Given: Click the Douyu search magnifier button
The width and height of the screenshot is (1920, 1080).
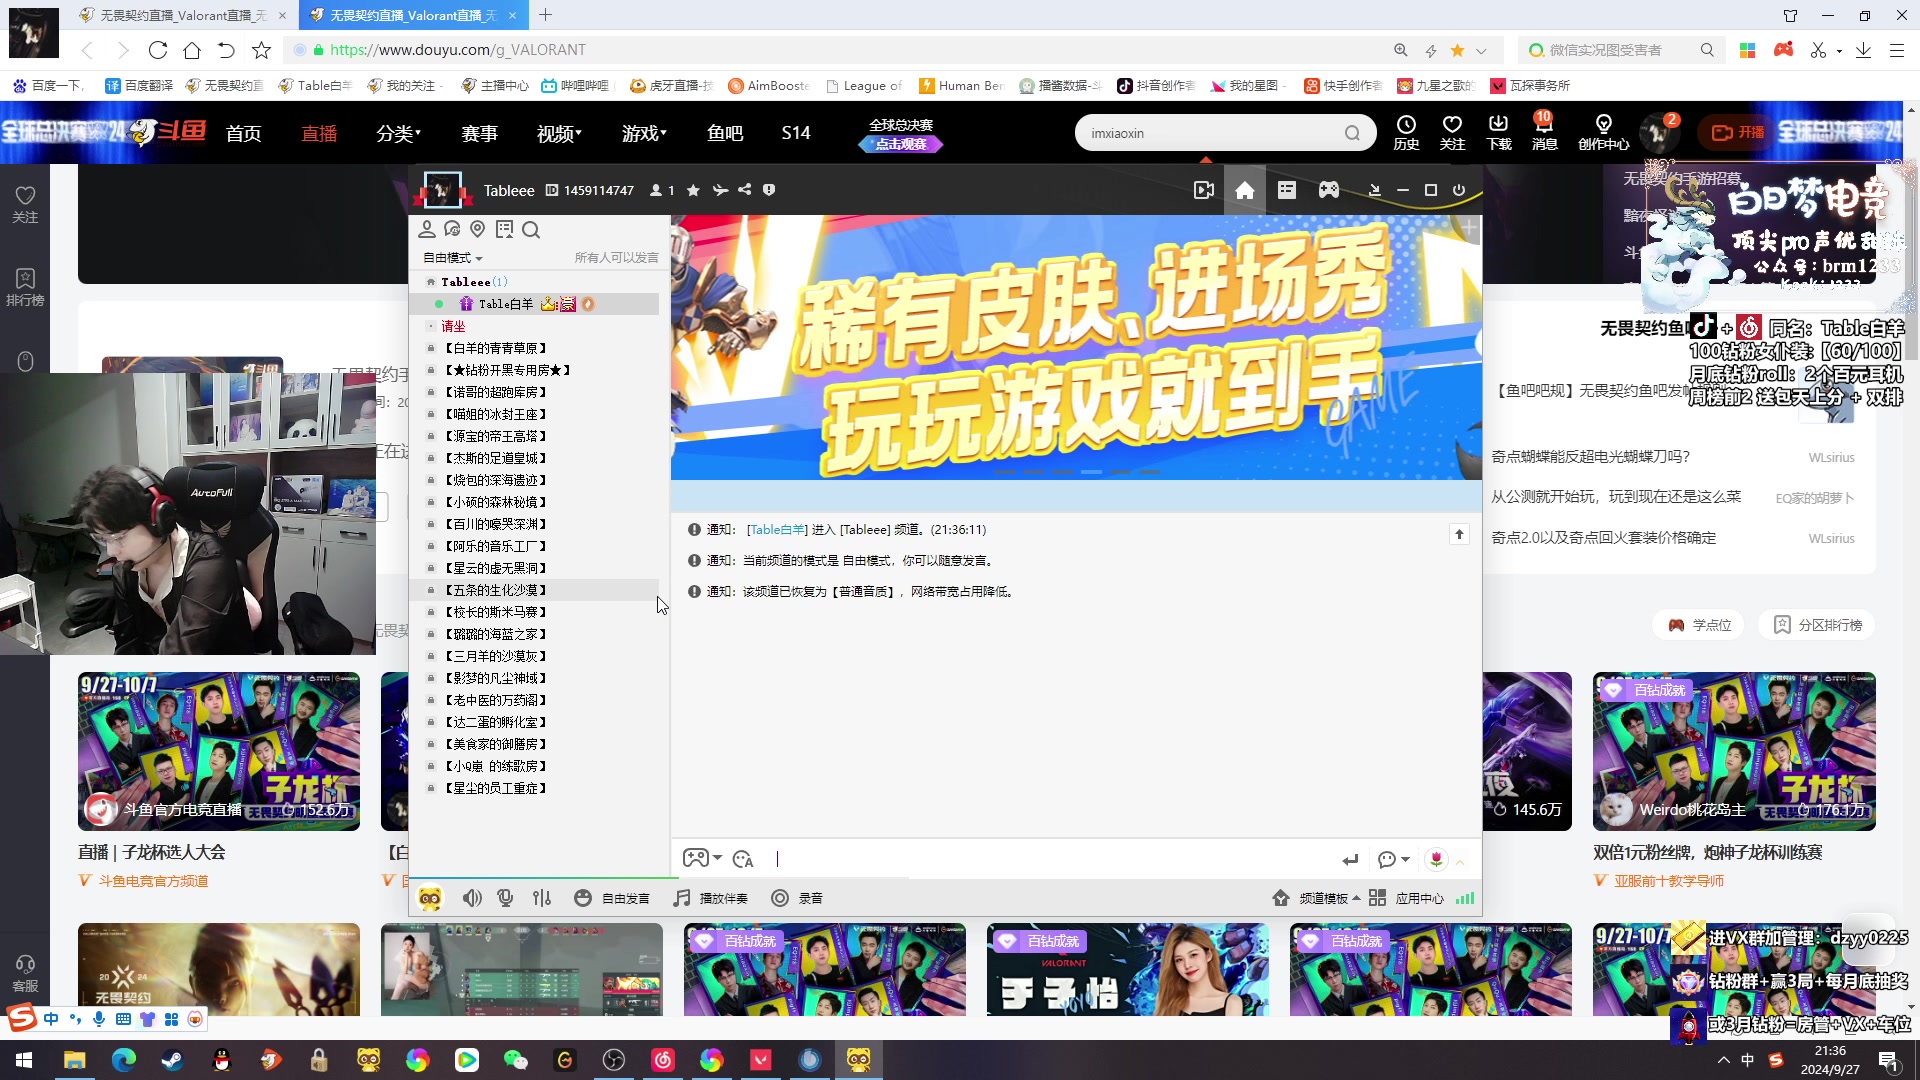Looking at the screenshot, I should point(1352,133).
